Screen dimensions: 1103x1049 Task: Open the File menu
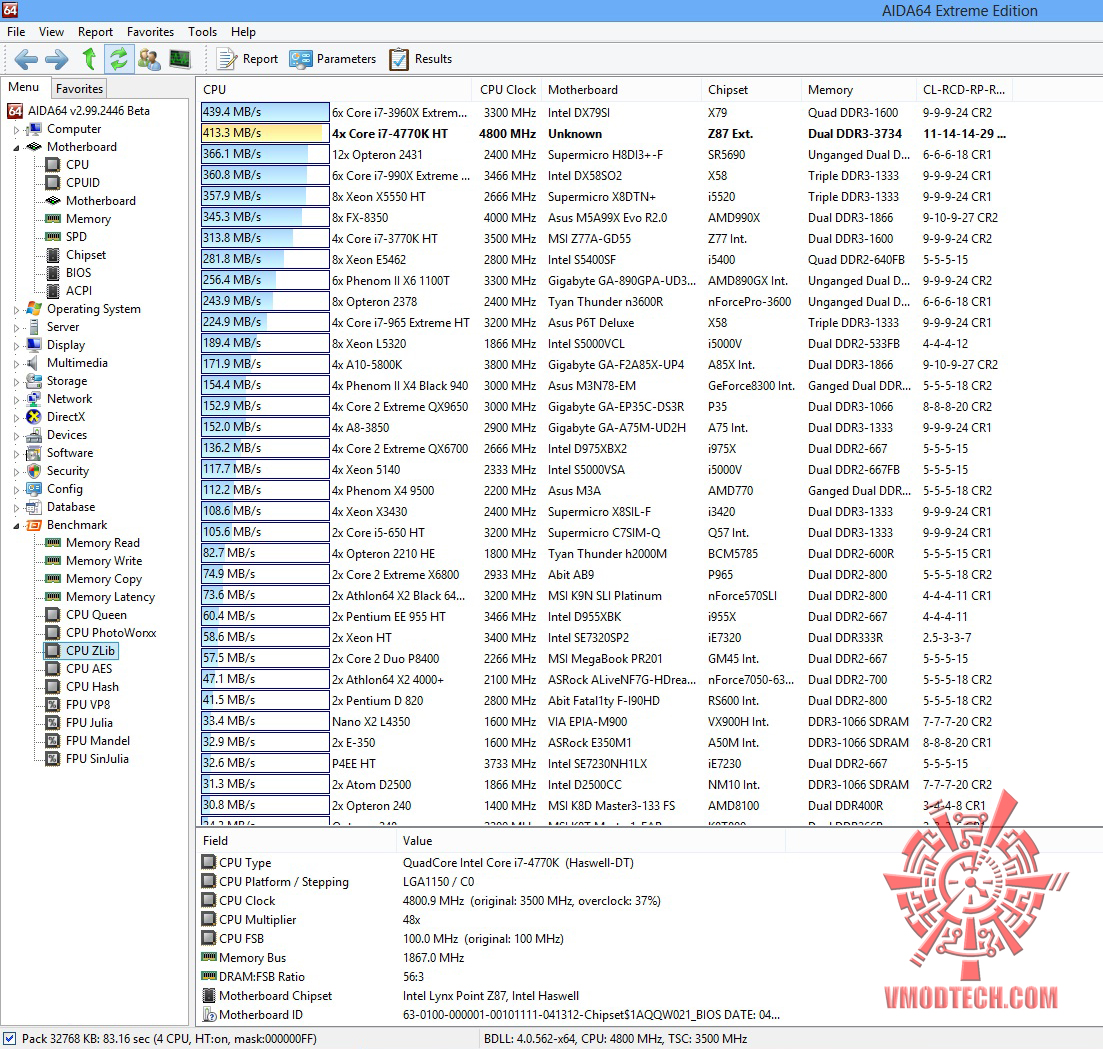[x=16, y=32]
